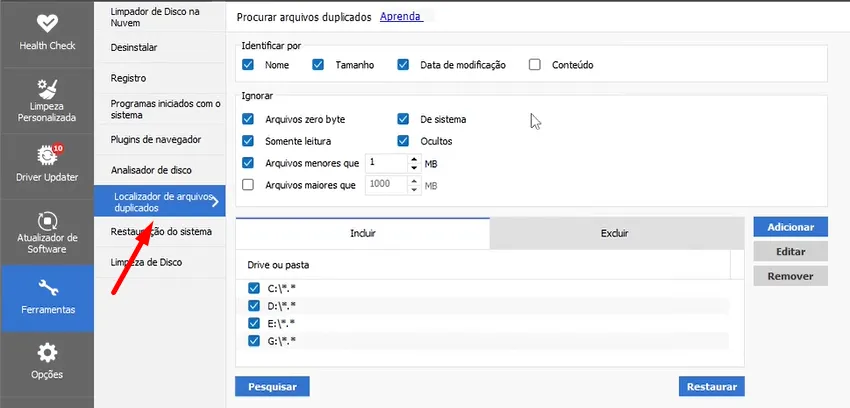This screenshot has height=408, width=850.
Task: Disable the Ocultos ignore checkbox
Action: point(404,141)
